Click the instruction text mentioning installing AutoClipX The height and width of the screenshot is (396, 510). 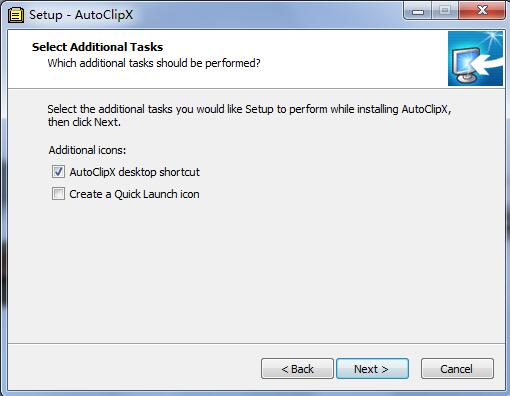pos(249,109)
